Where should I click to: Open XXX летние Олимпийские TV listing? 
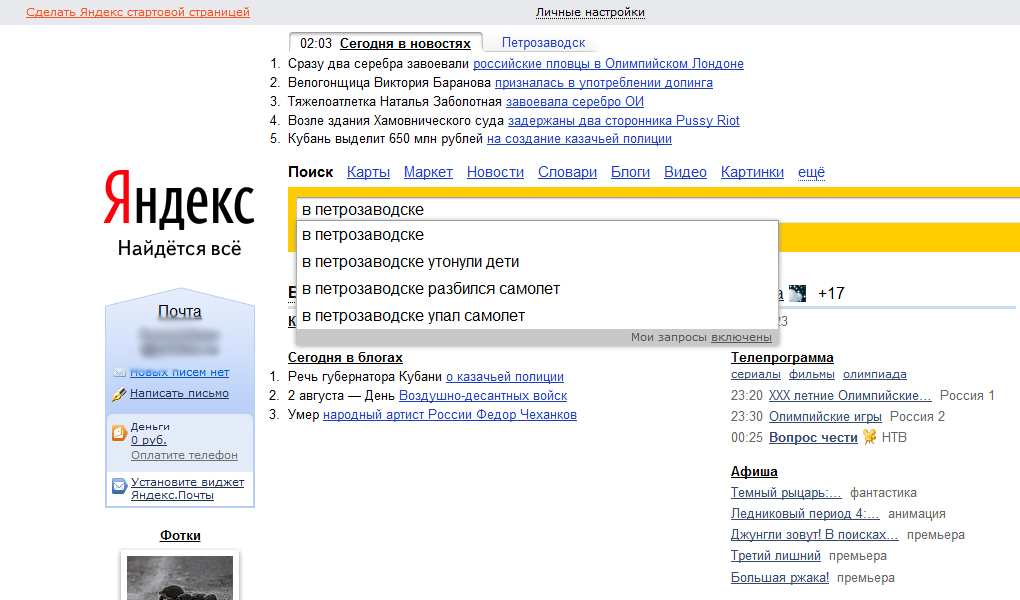(850, 396)
